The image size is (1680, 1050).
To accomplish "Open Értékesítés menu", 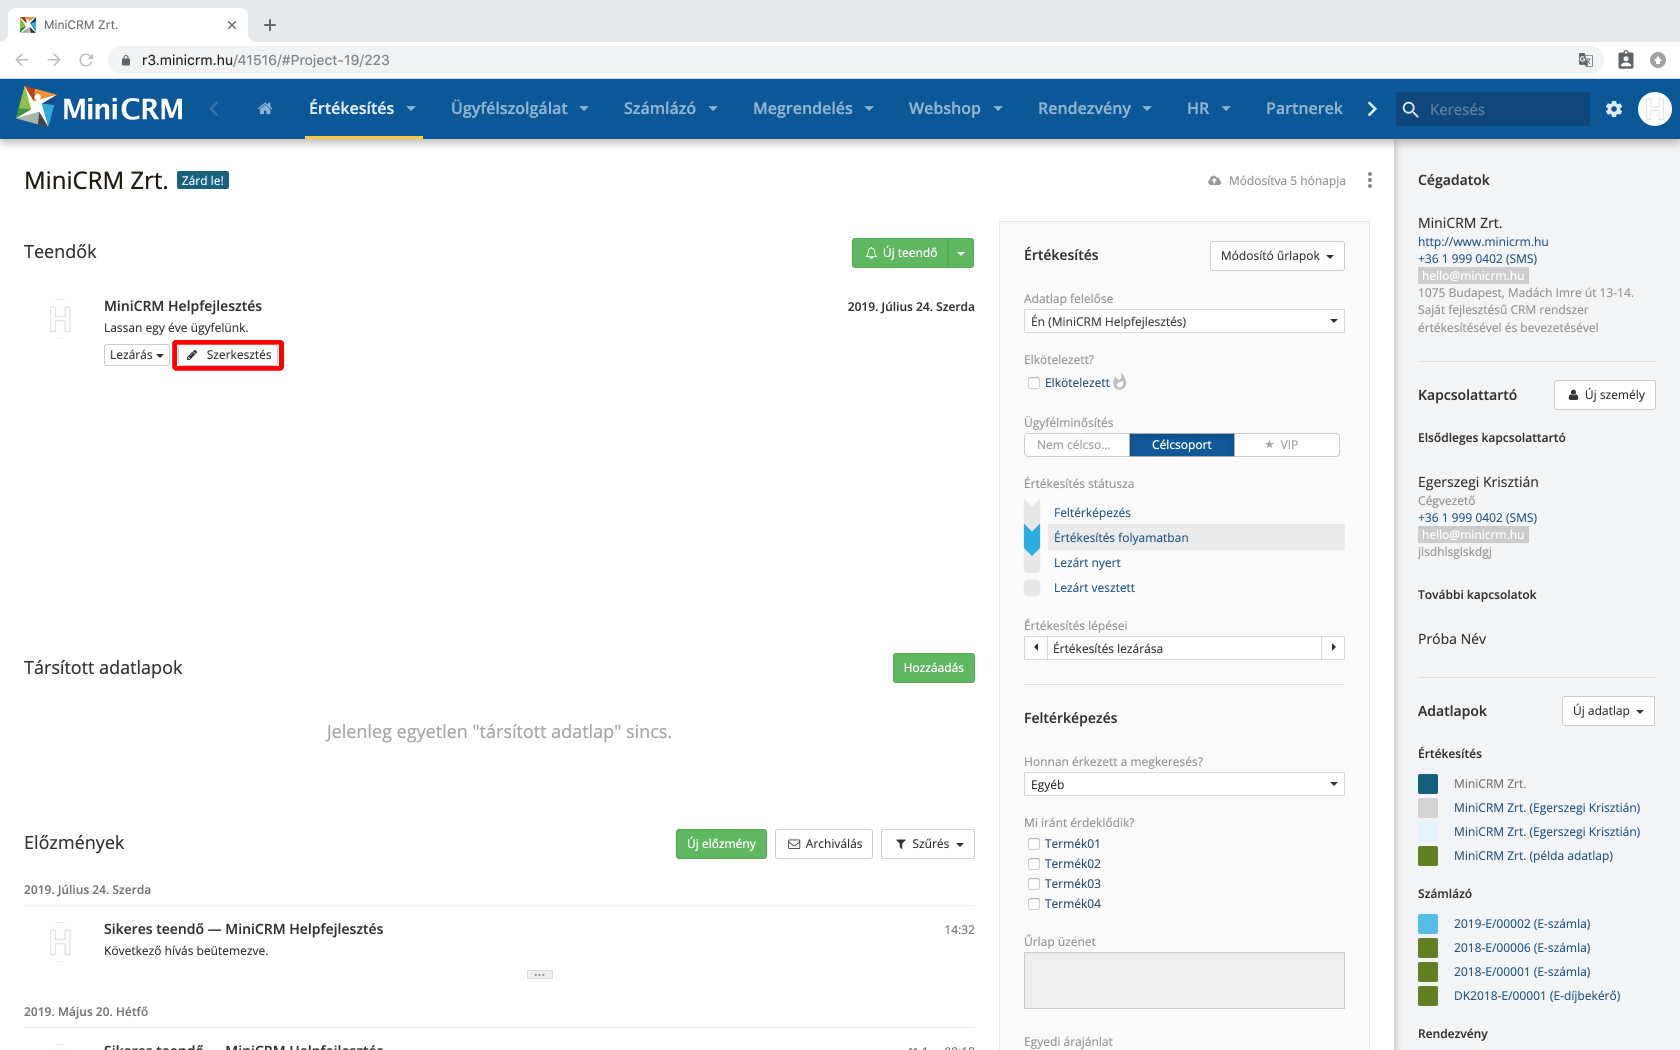I will [362, 109].
